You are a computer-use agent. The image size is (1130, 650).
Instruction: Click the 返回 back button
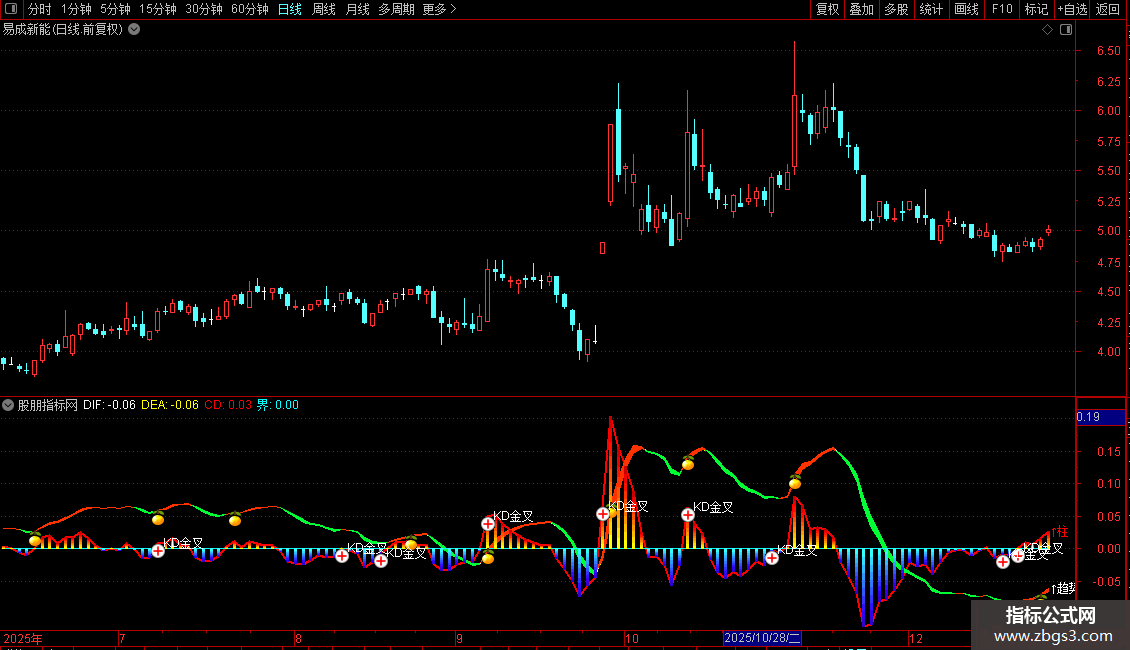pyautogui.click(x=1108, y=10)
